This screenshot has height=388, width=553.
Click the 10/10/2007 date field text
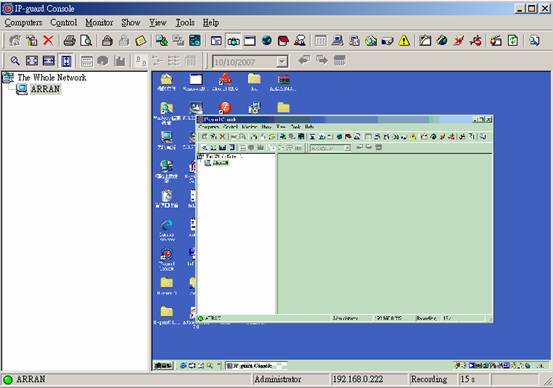234,62
